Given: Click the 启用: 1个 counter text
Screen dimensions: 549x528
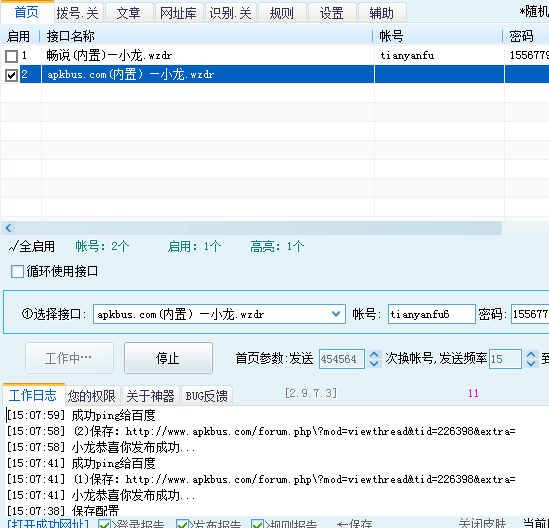Looking at the screenshot, I should (x=194, y=246).
